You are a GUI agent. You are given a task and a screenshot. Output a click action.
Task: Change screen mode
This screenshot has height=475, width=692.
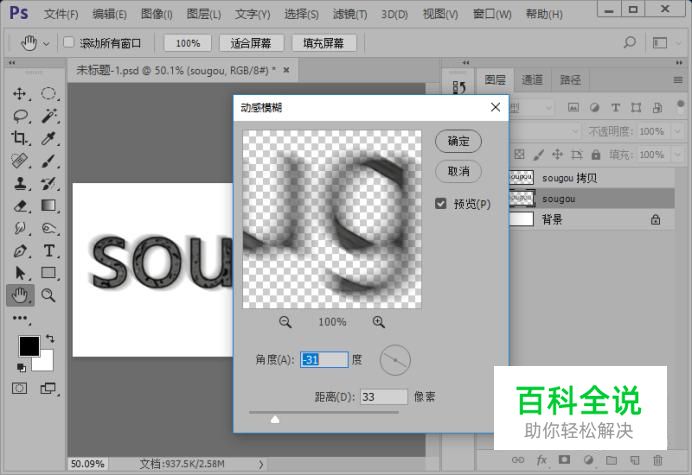click(x=48, y=388)
